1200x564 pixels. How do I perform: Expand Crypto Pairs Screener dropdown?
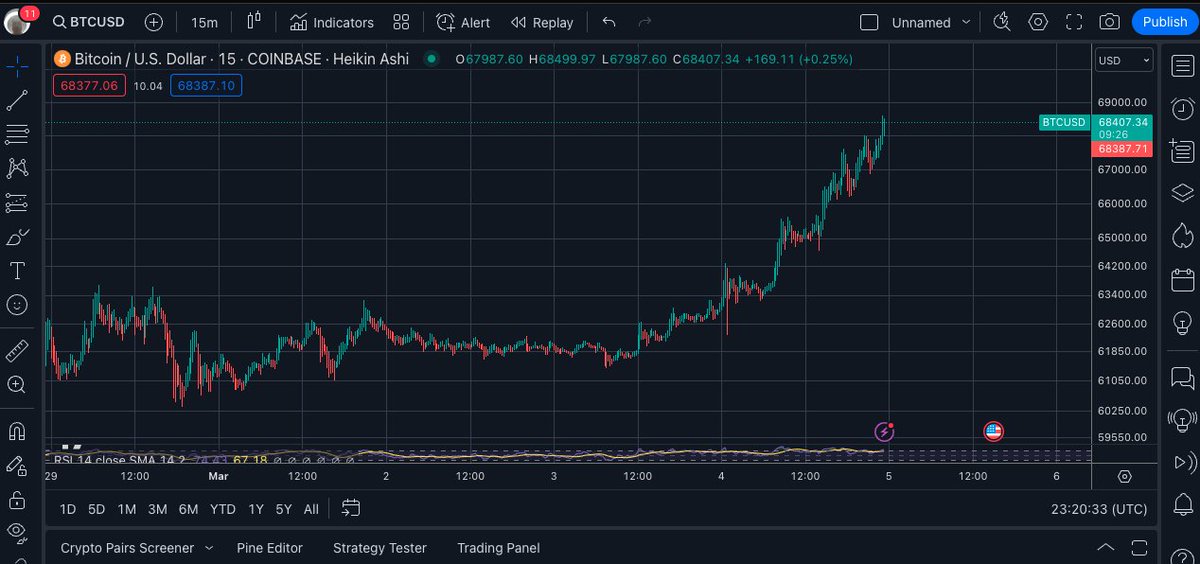pyautogui.click(x=136, y=548)
